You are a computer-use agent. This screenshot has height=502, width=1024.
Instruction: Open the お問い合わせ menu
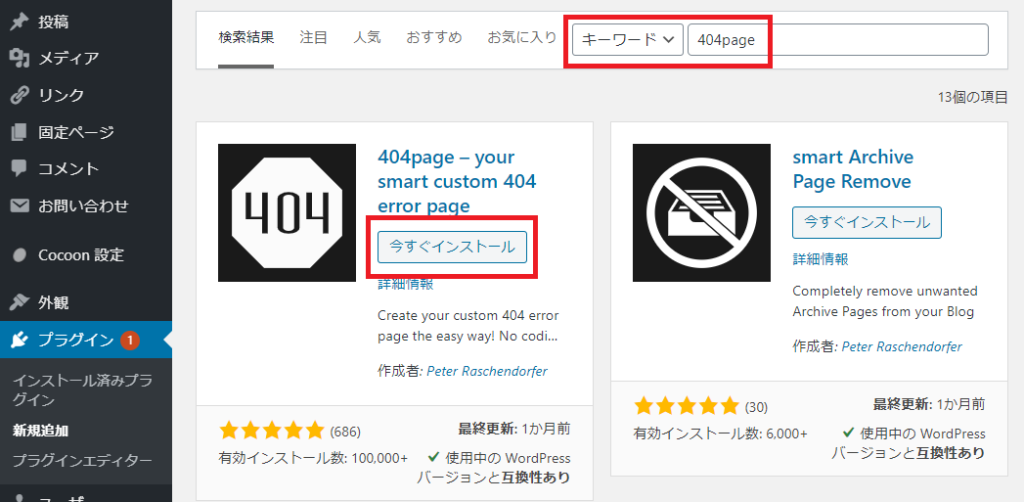[86, 206]
